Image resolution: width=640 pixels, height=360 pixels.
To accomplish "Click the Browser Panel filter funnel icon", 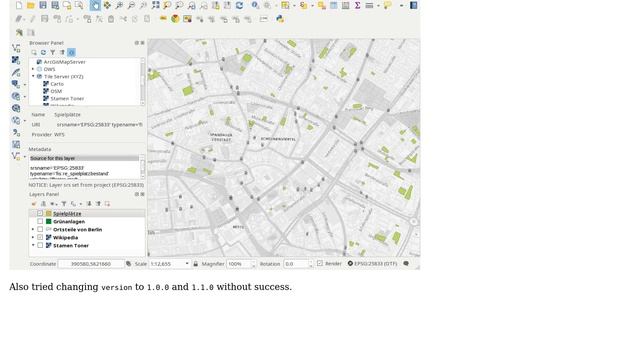I will tap(53, 52).
